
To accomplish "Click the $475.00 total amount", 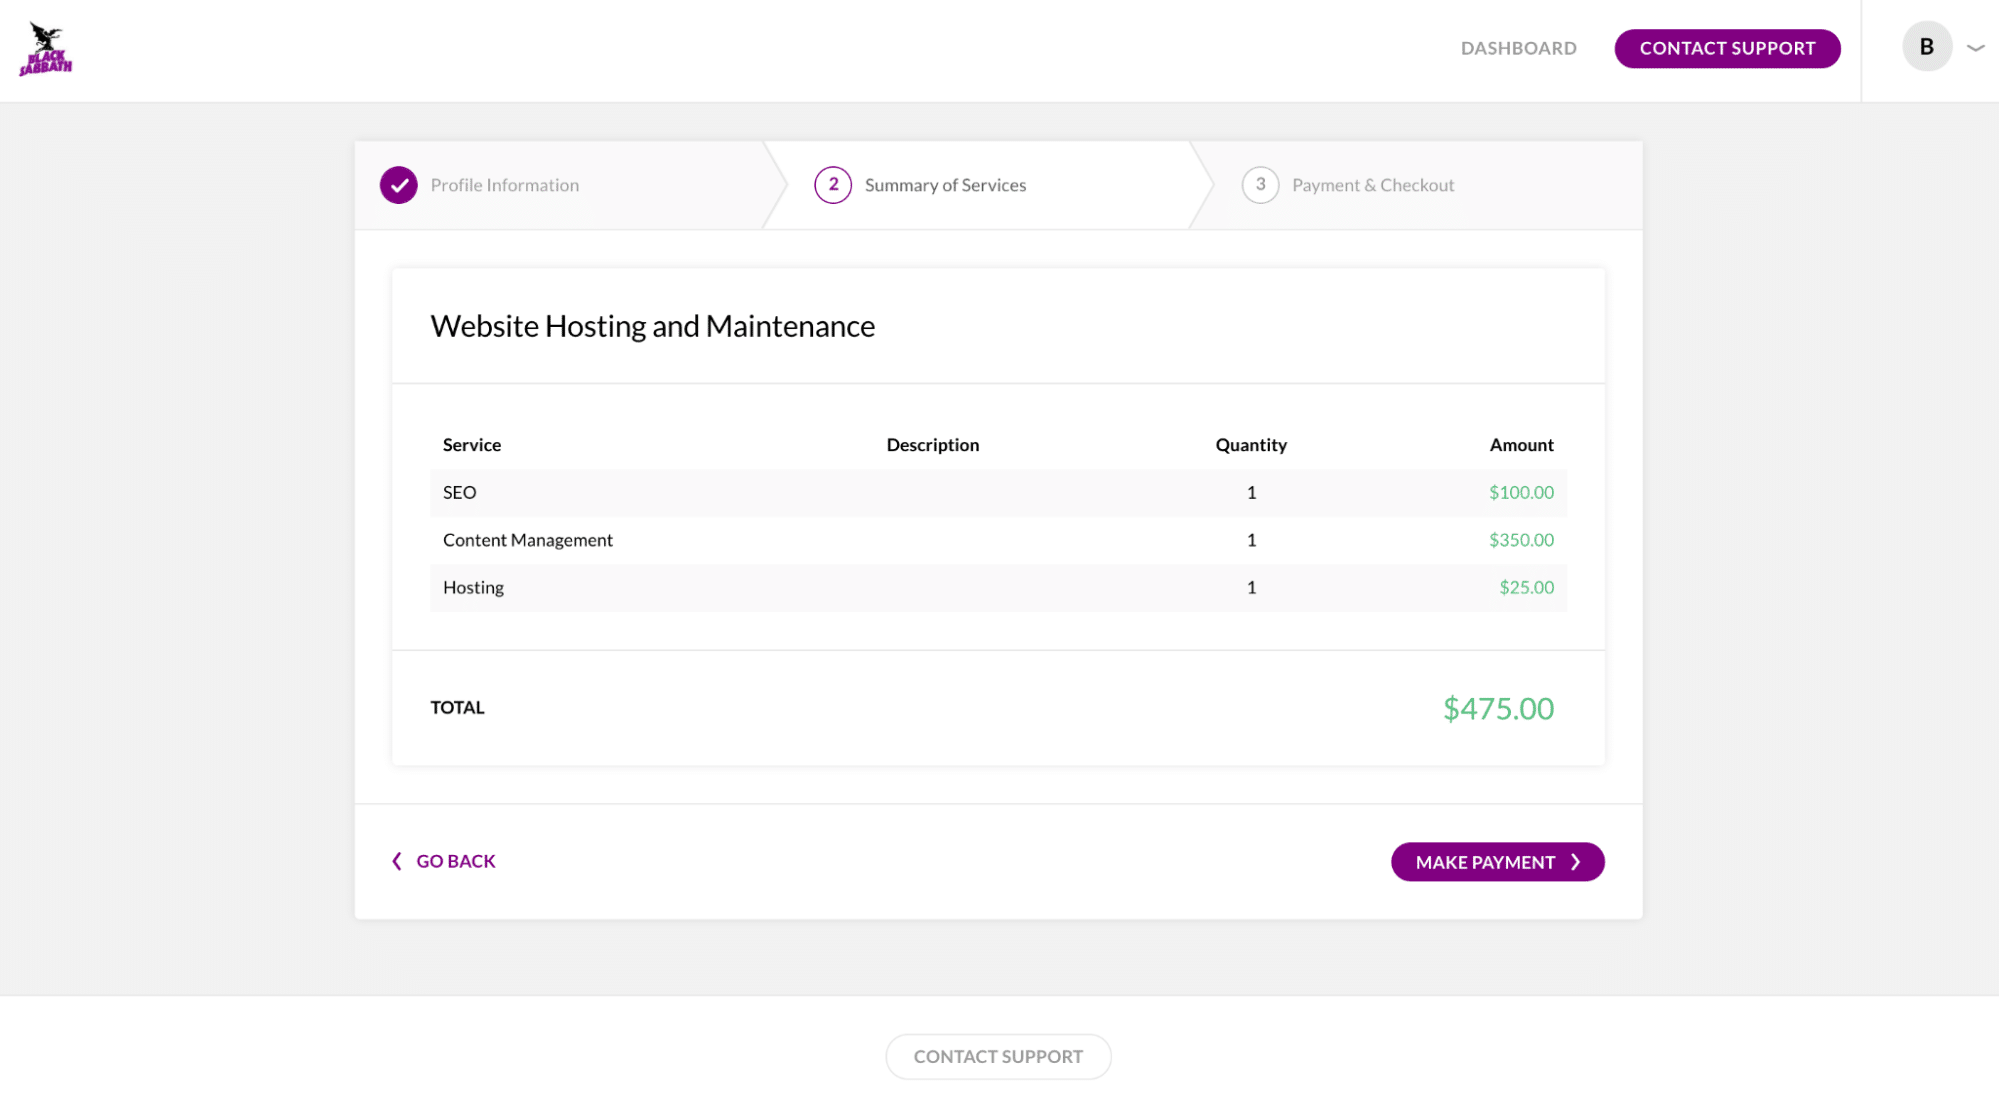I will (1497, 708).
